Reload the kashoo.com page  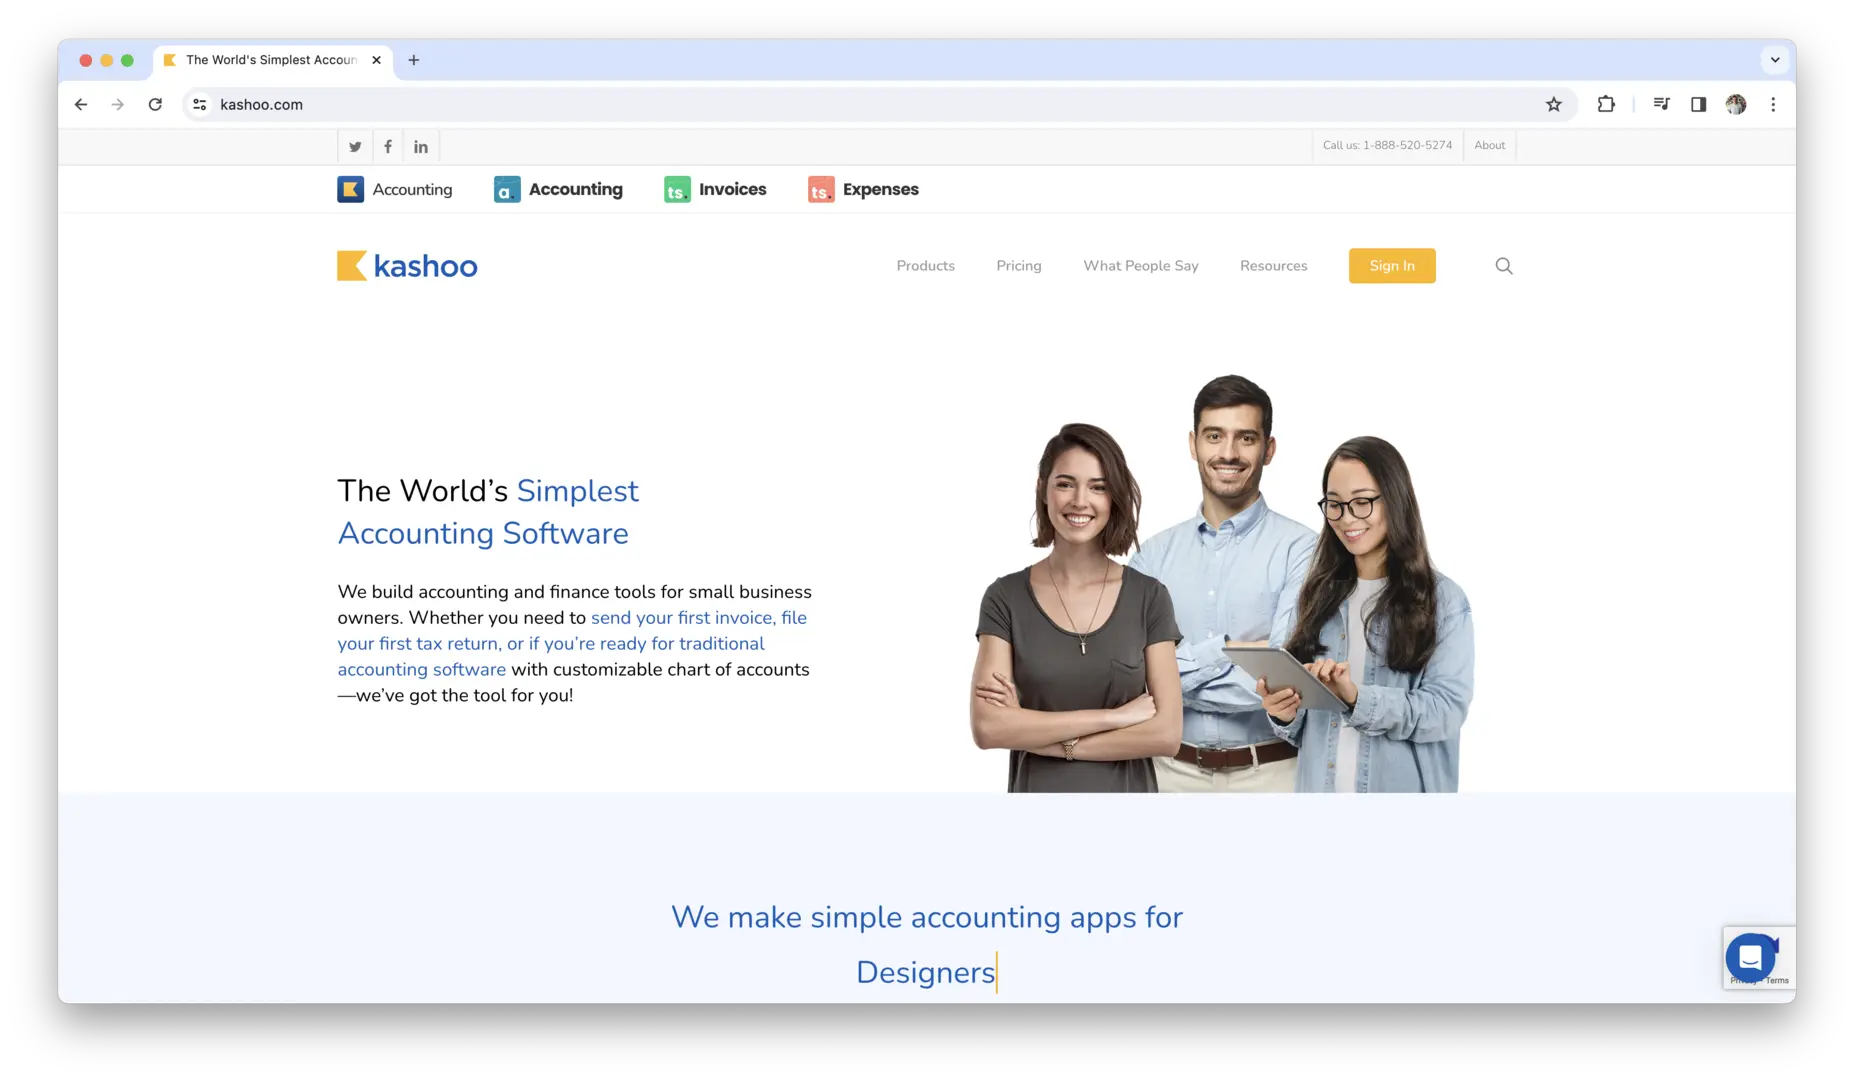[x=155, y=104]
